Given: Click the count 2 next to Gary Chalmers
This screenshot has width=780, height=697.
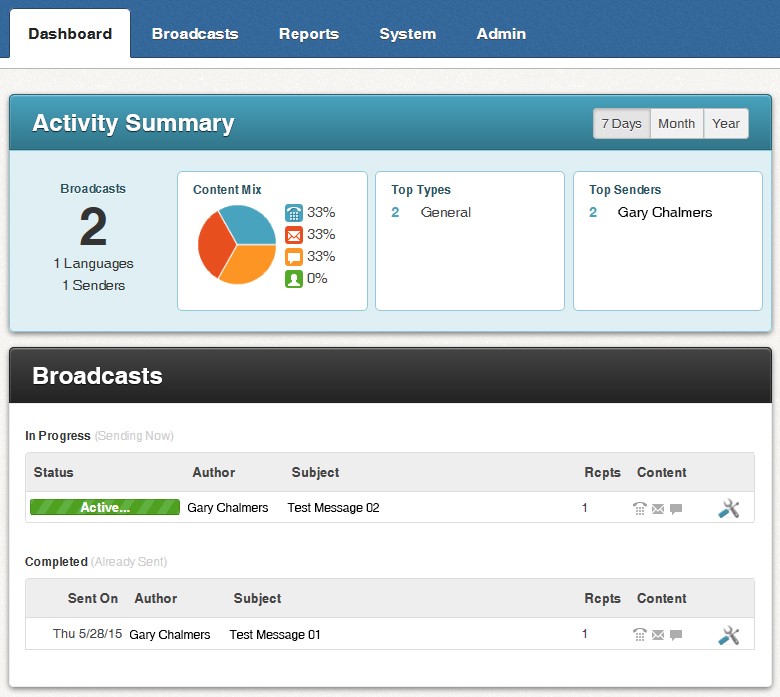Looking at the screenshot, I should click(x=593, y=212).
